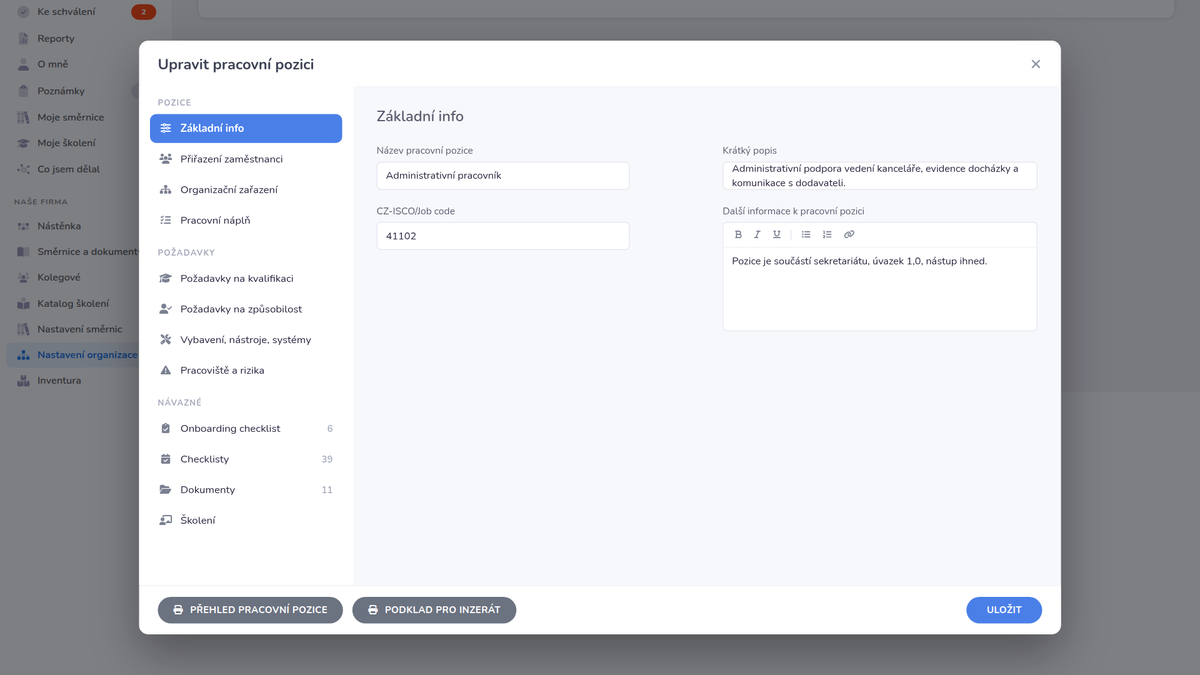
Task: Click the Přehled pracovní pozice button
Action: pyautogui.click(x=250, y=610)
